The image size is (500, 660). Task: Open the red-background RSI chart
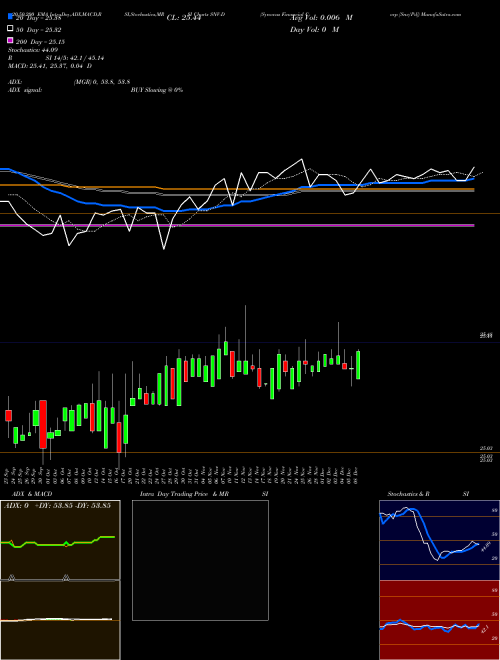coord(439,620)
